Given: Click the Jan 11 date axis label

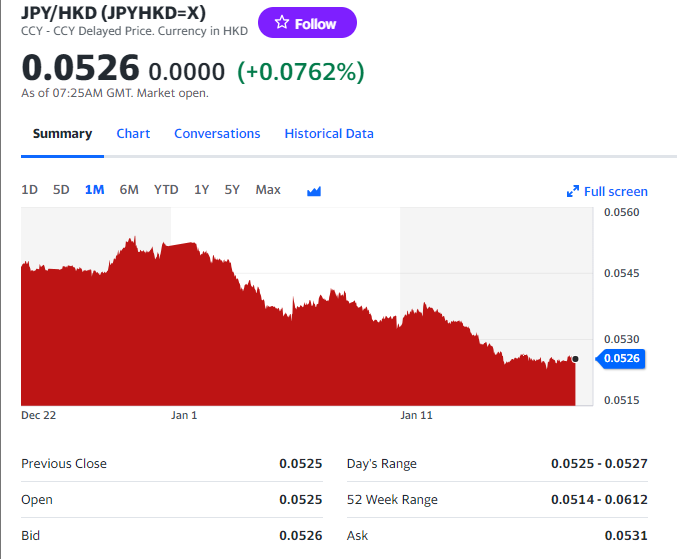Looking at the screenshot, I should coord(416,414).
